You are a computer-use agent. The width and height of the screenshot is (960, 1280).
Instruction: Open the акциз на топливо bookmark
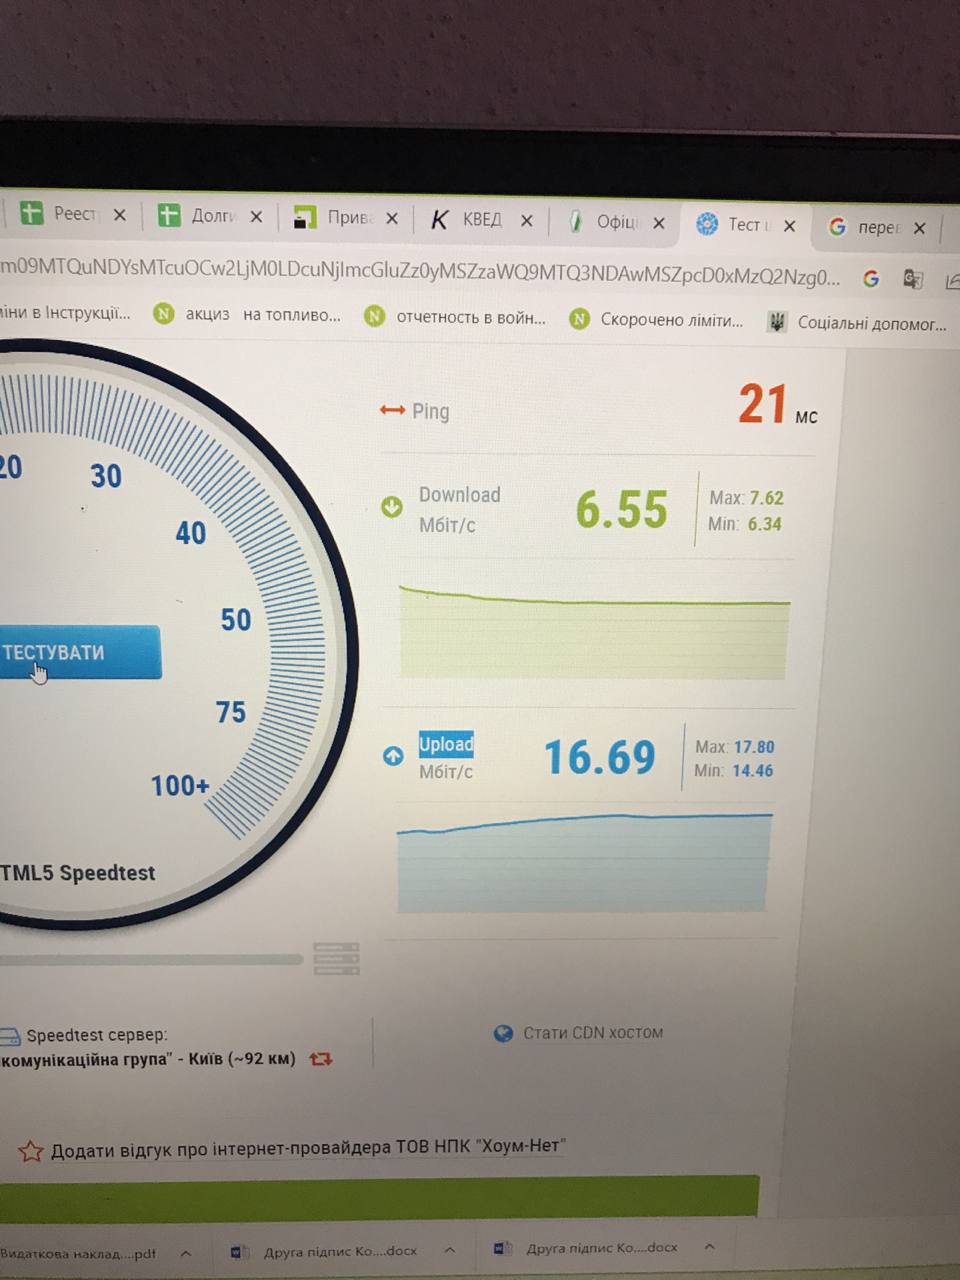247,314
